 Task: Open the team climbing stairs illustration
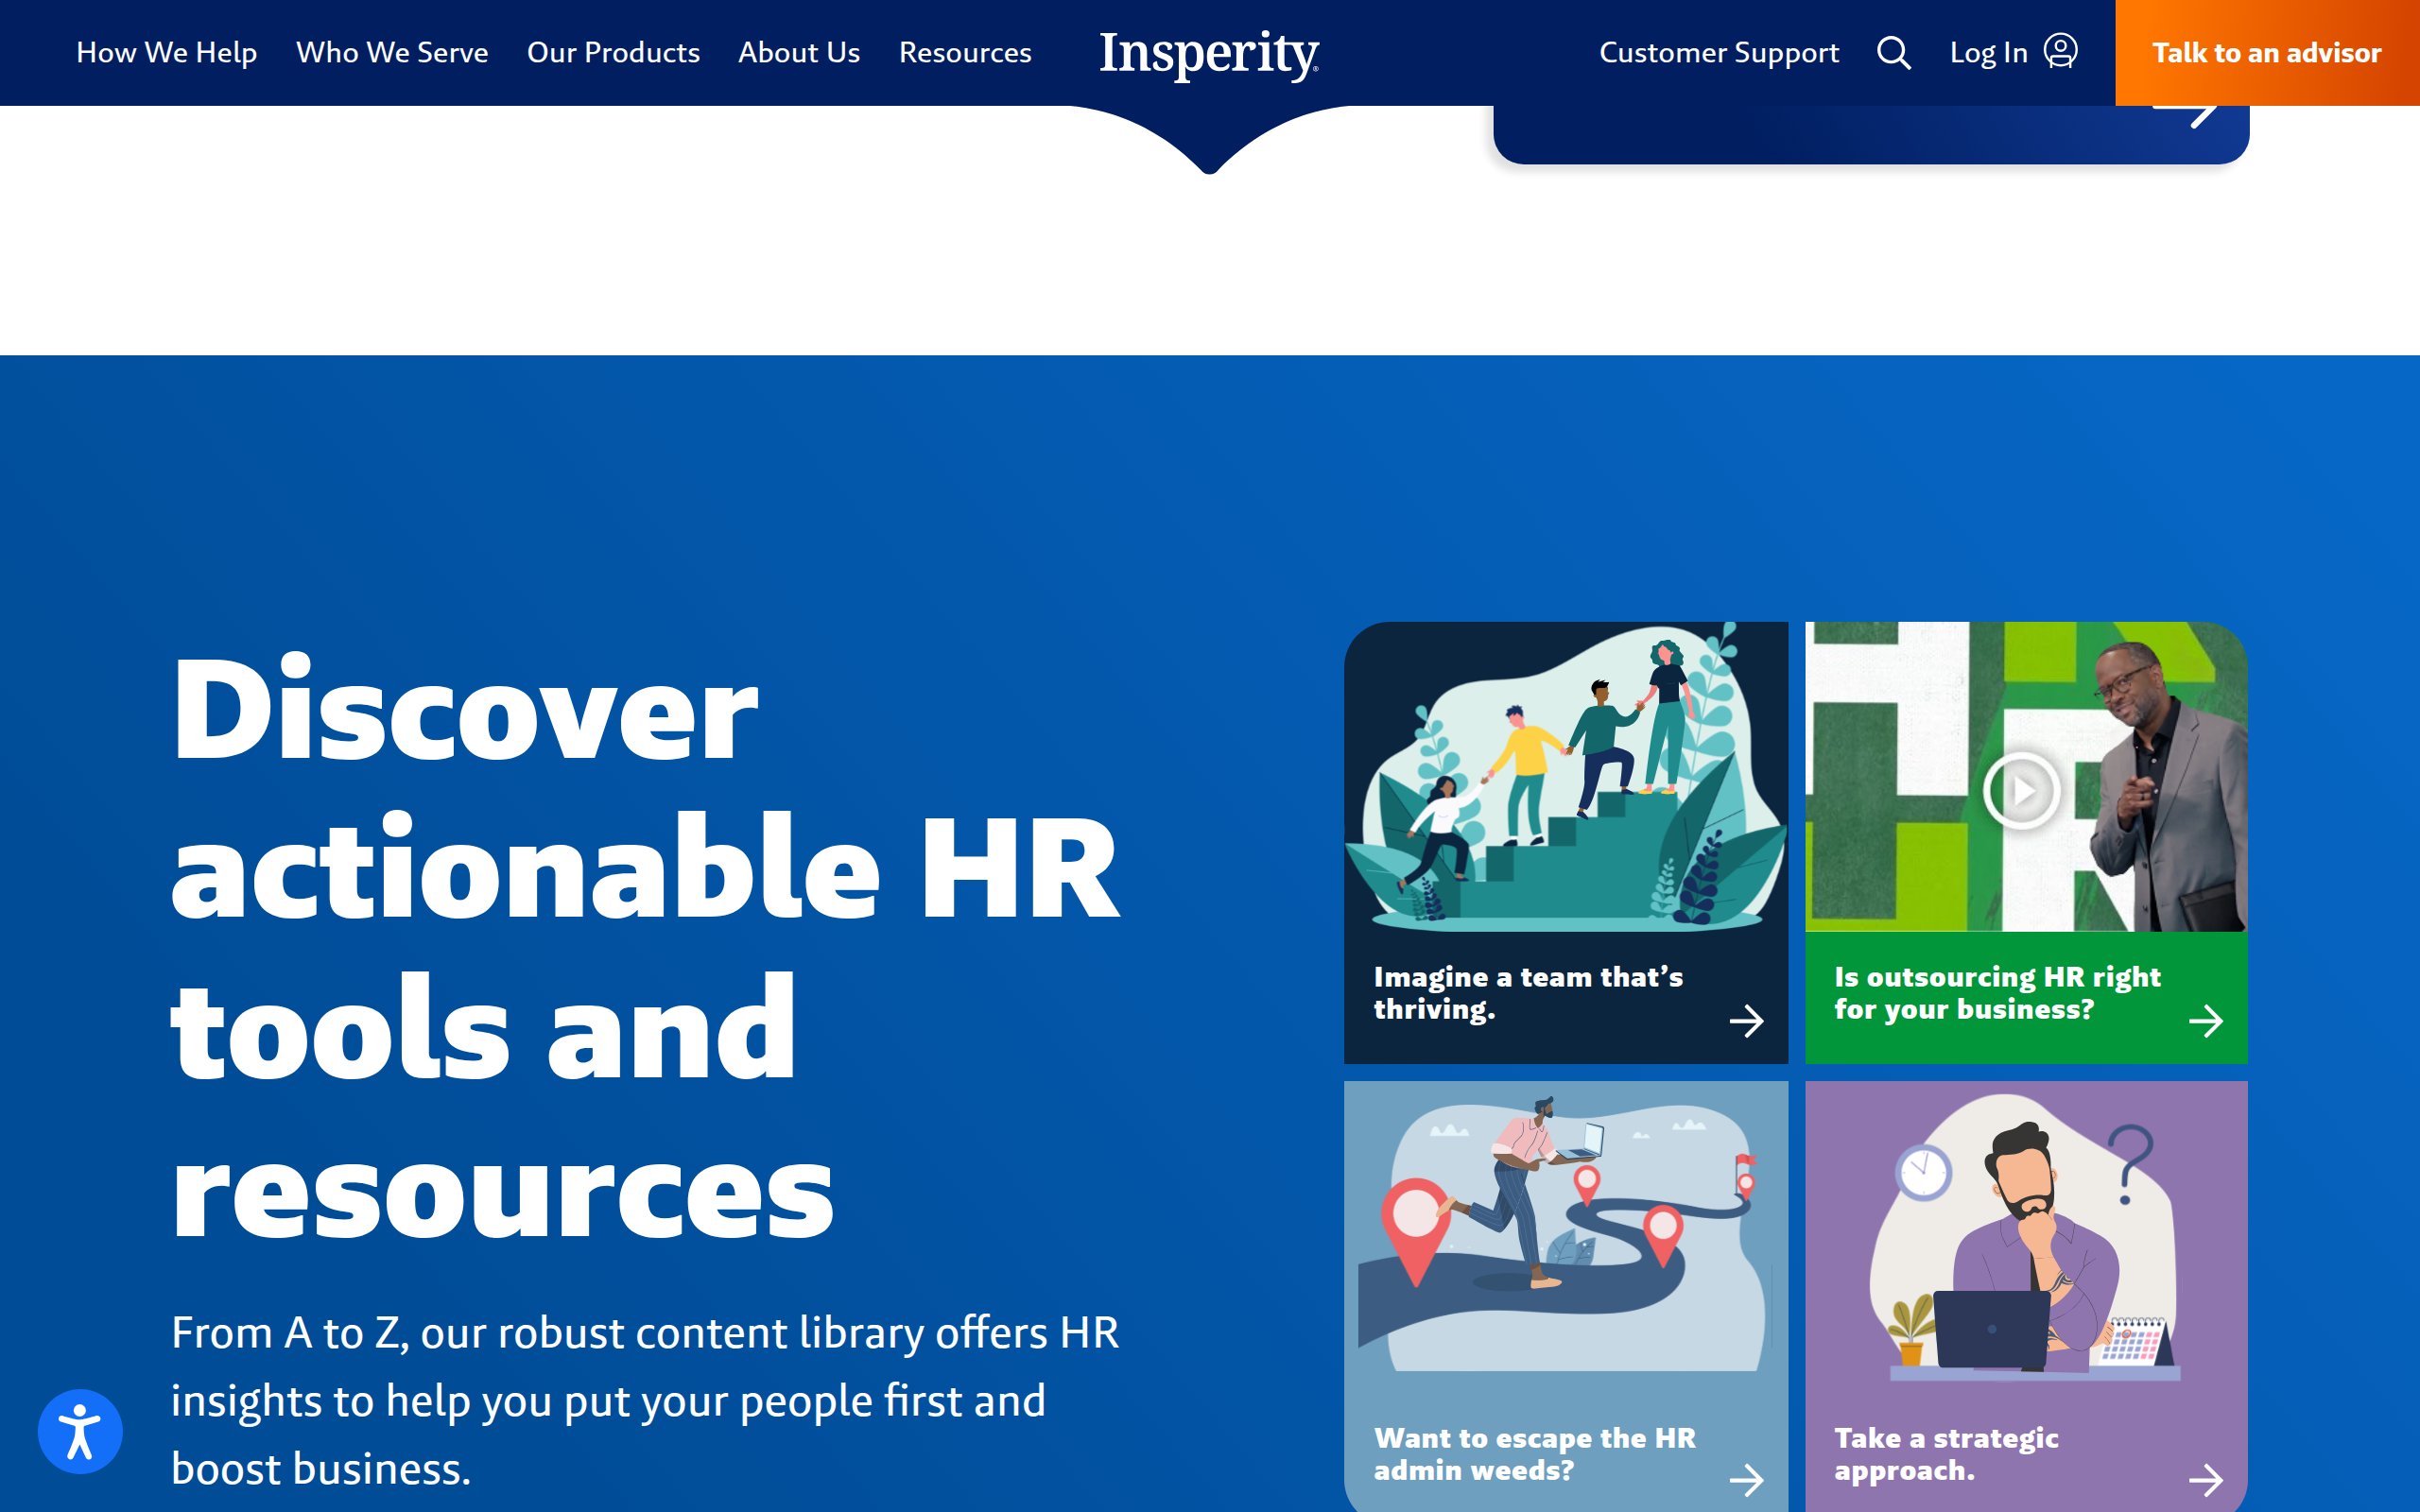[x=1566, y=777]
